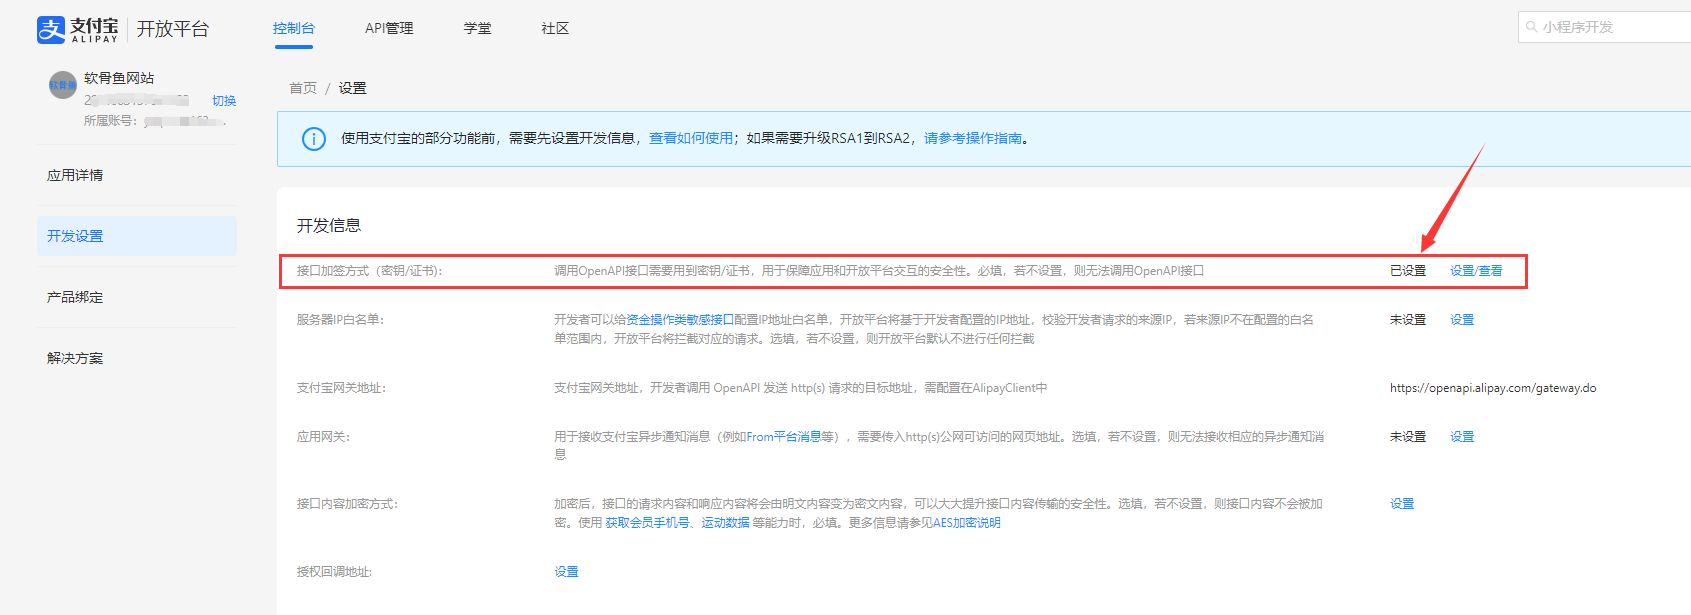The width and height of the screenshot is (1691, 615).
Task: Open the 运动数据 link
Action: [x=725, y=523]
